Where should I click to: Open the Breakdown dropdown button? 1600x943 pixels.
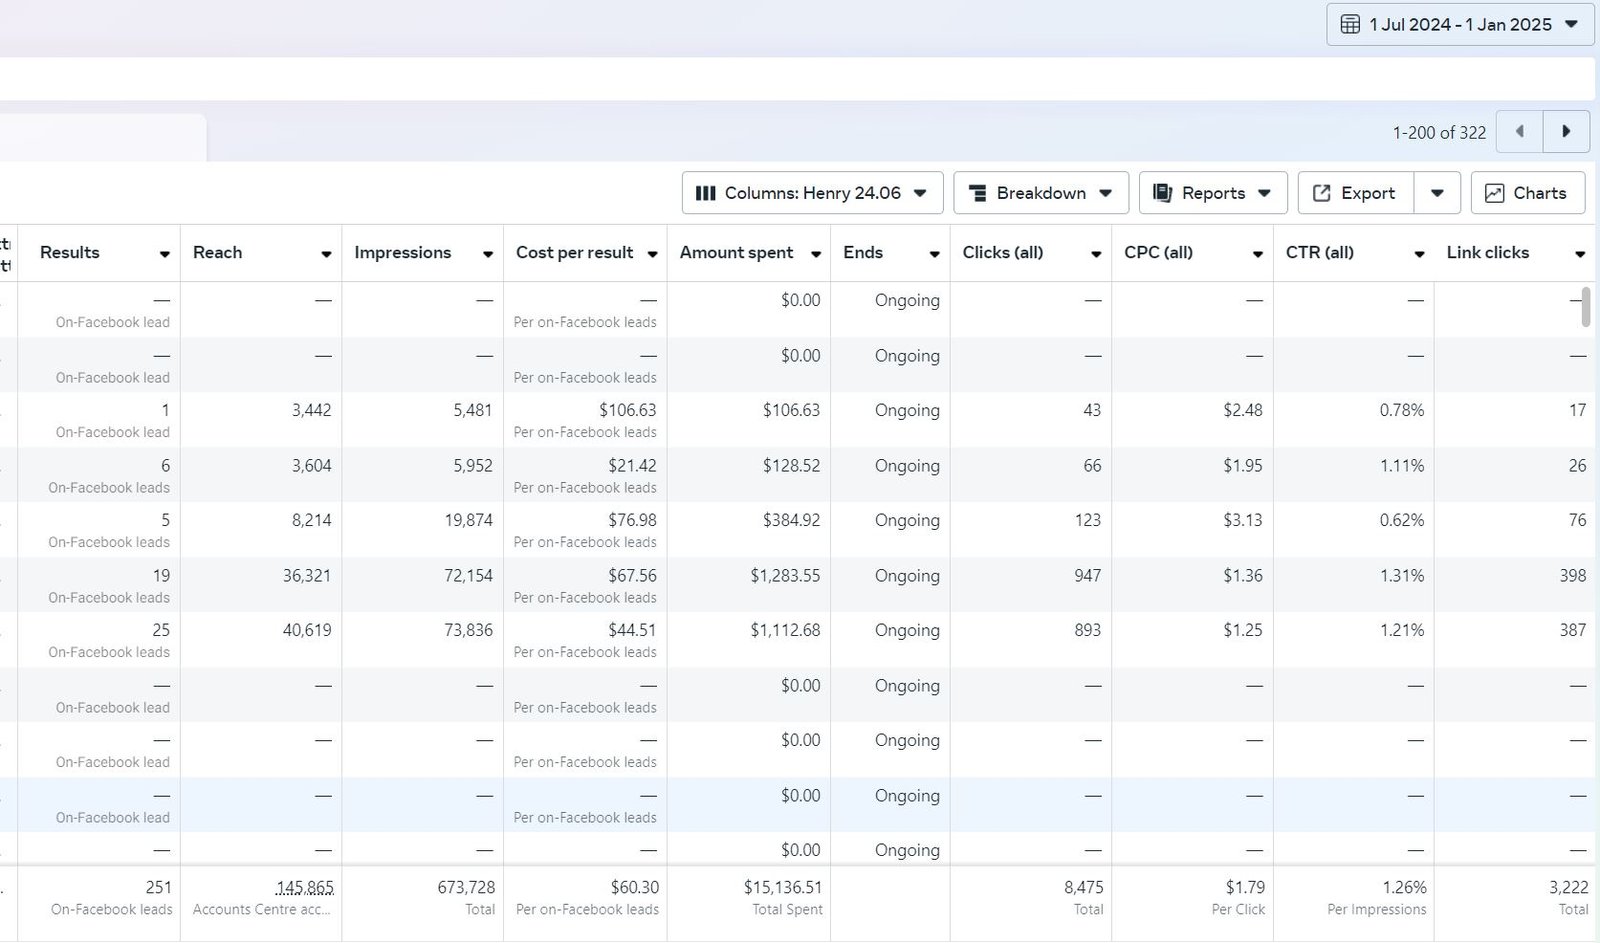point(1041,193)
